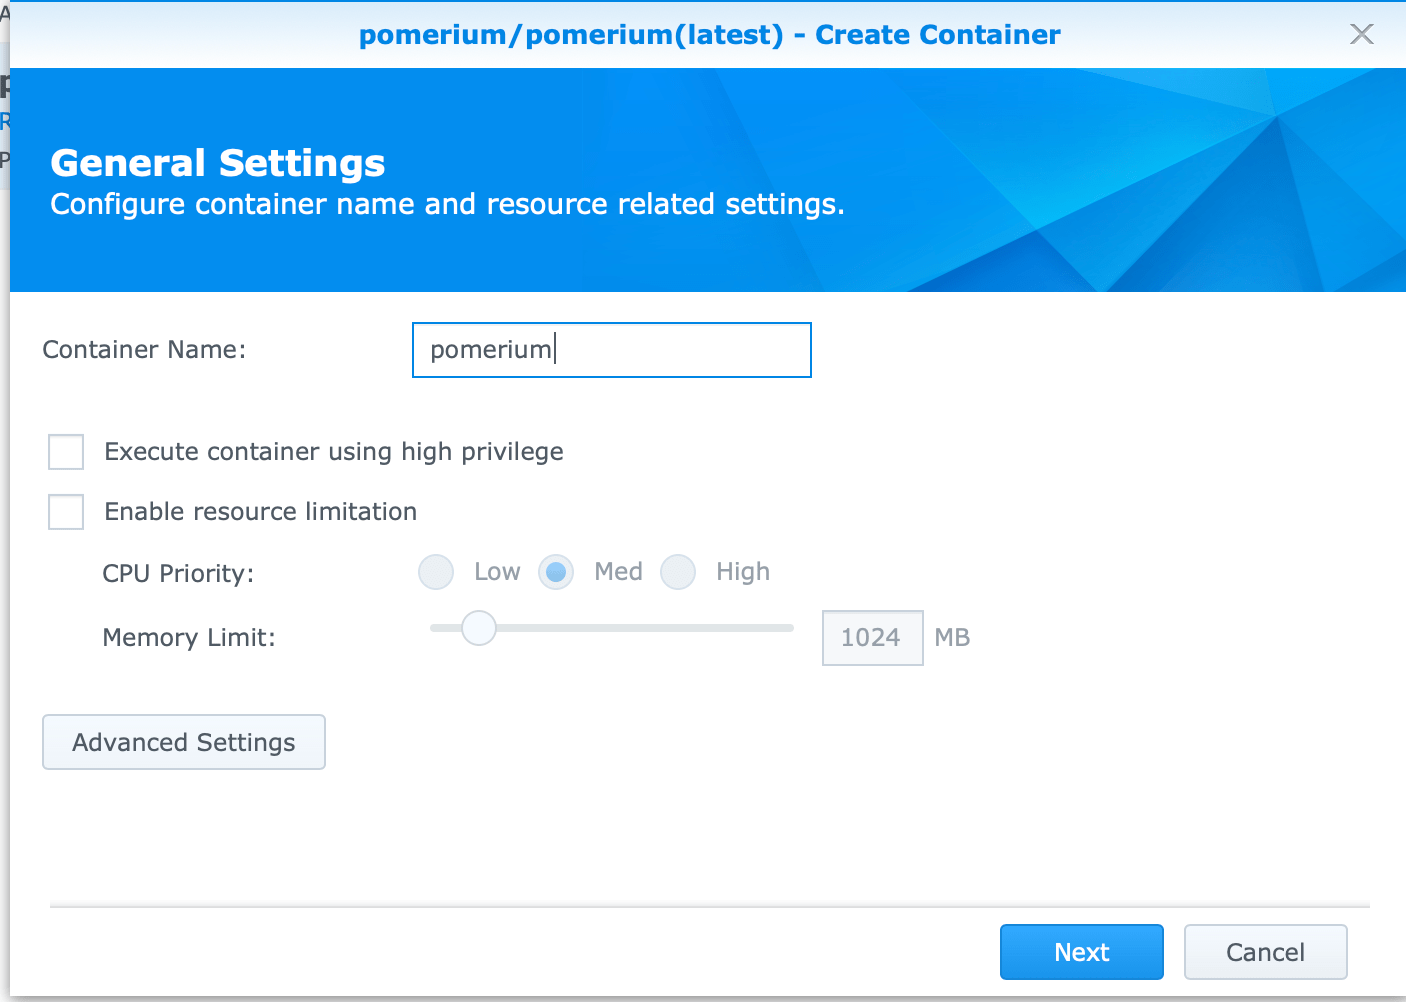Select the Med CPU Priority option
Image resolution: width=1406 pixels, height=1002 pixels.
(556, 572)
